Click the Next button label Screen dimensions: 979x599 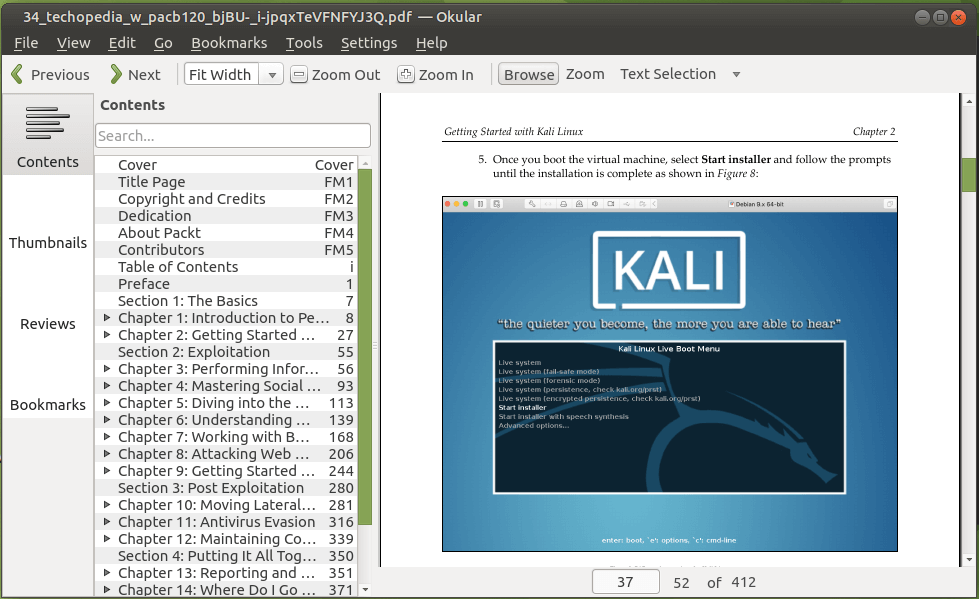pyautogui.click(x=144, y=75)
